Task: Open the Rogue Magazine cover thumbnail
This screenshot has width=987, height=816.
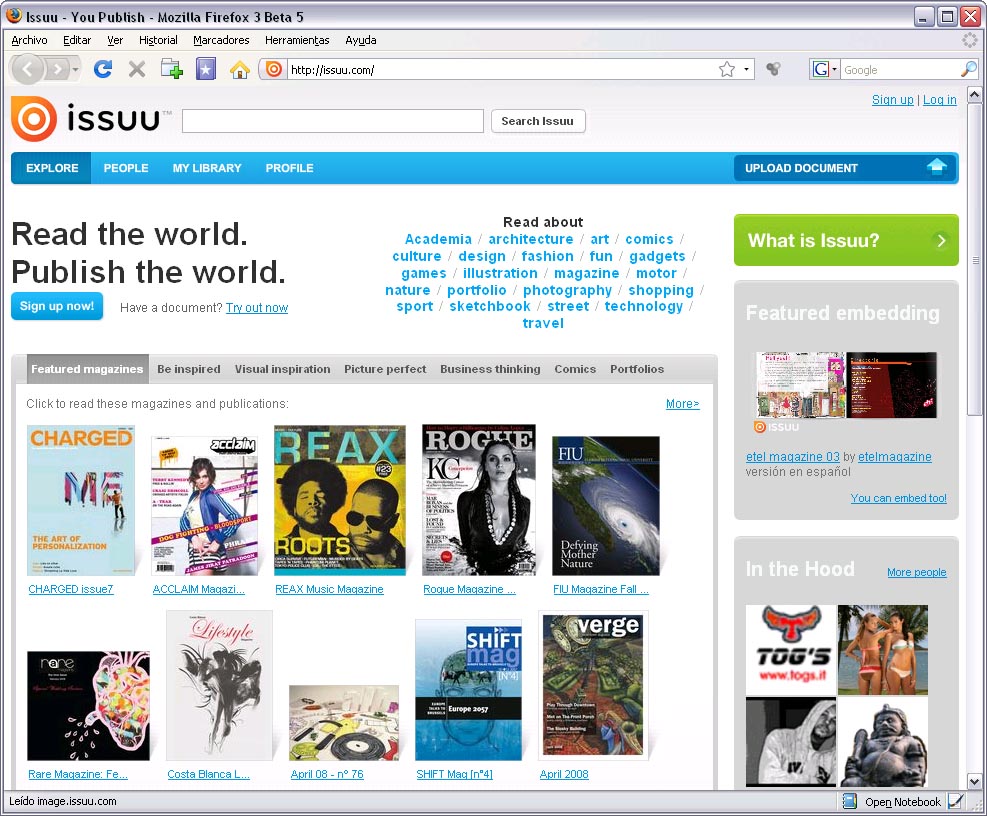Action: click(x=479, y=500)
